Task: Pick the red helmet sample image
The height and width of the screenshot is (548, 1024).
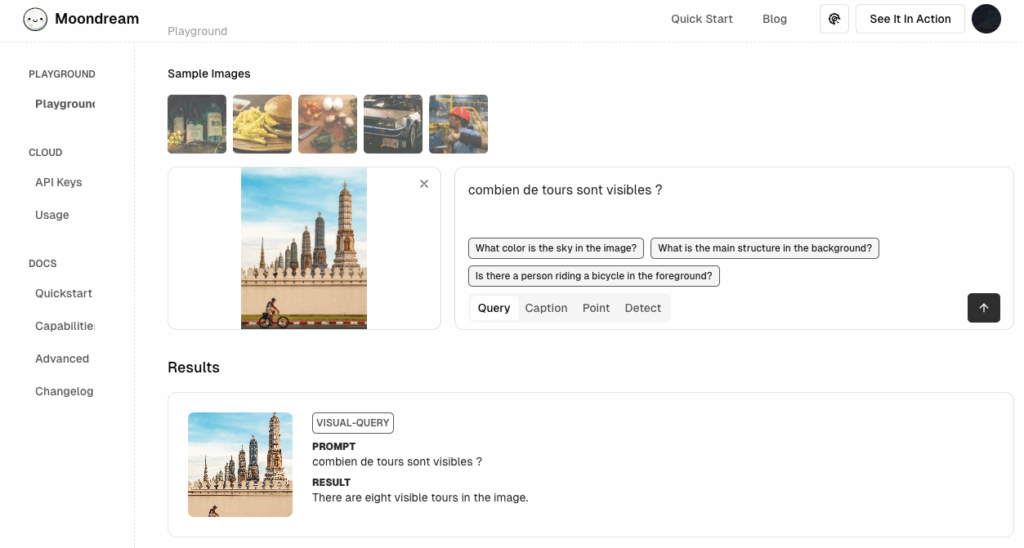Action: [458, 124]
